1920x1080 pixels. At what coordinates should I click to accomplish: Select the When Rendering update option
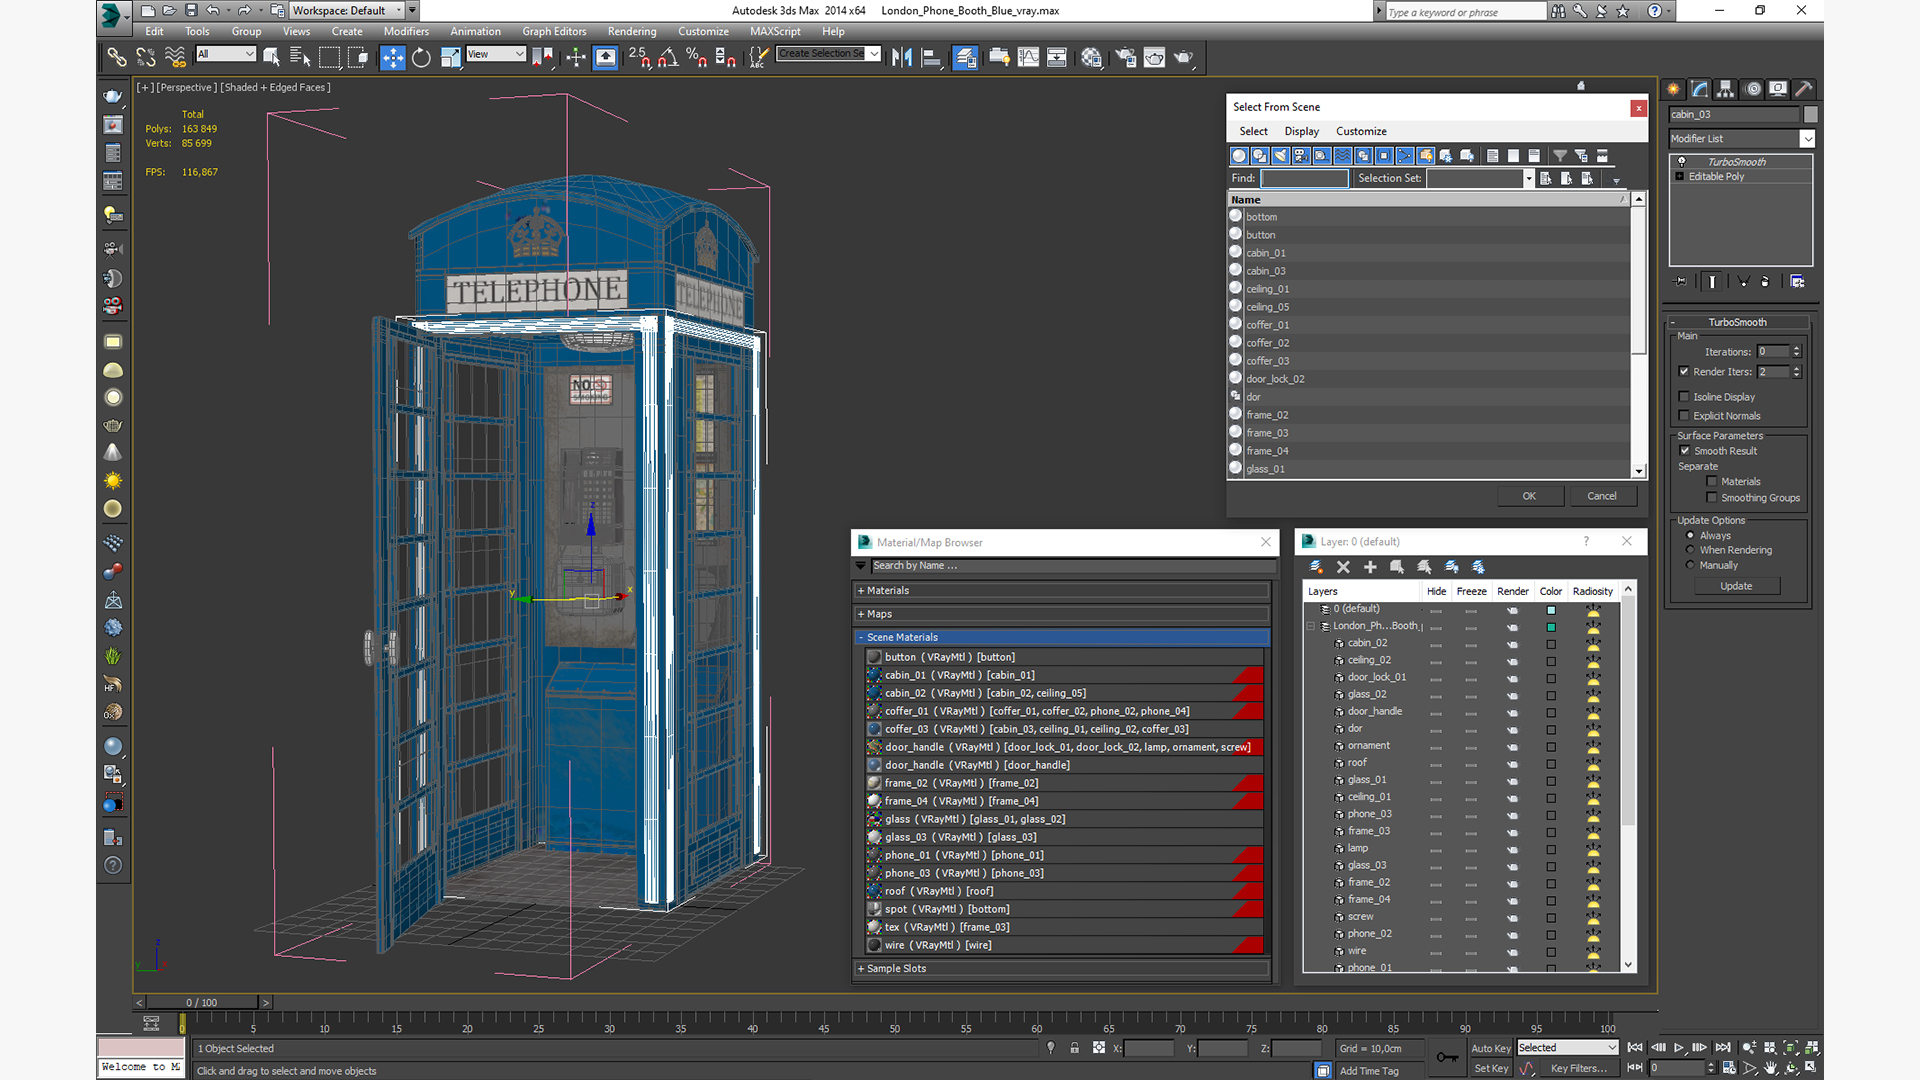point(1691,550)
